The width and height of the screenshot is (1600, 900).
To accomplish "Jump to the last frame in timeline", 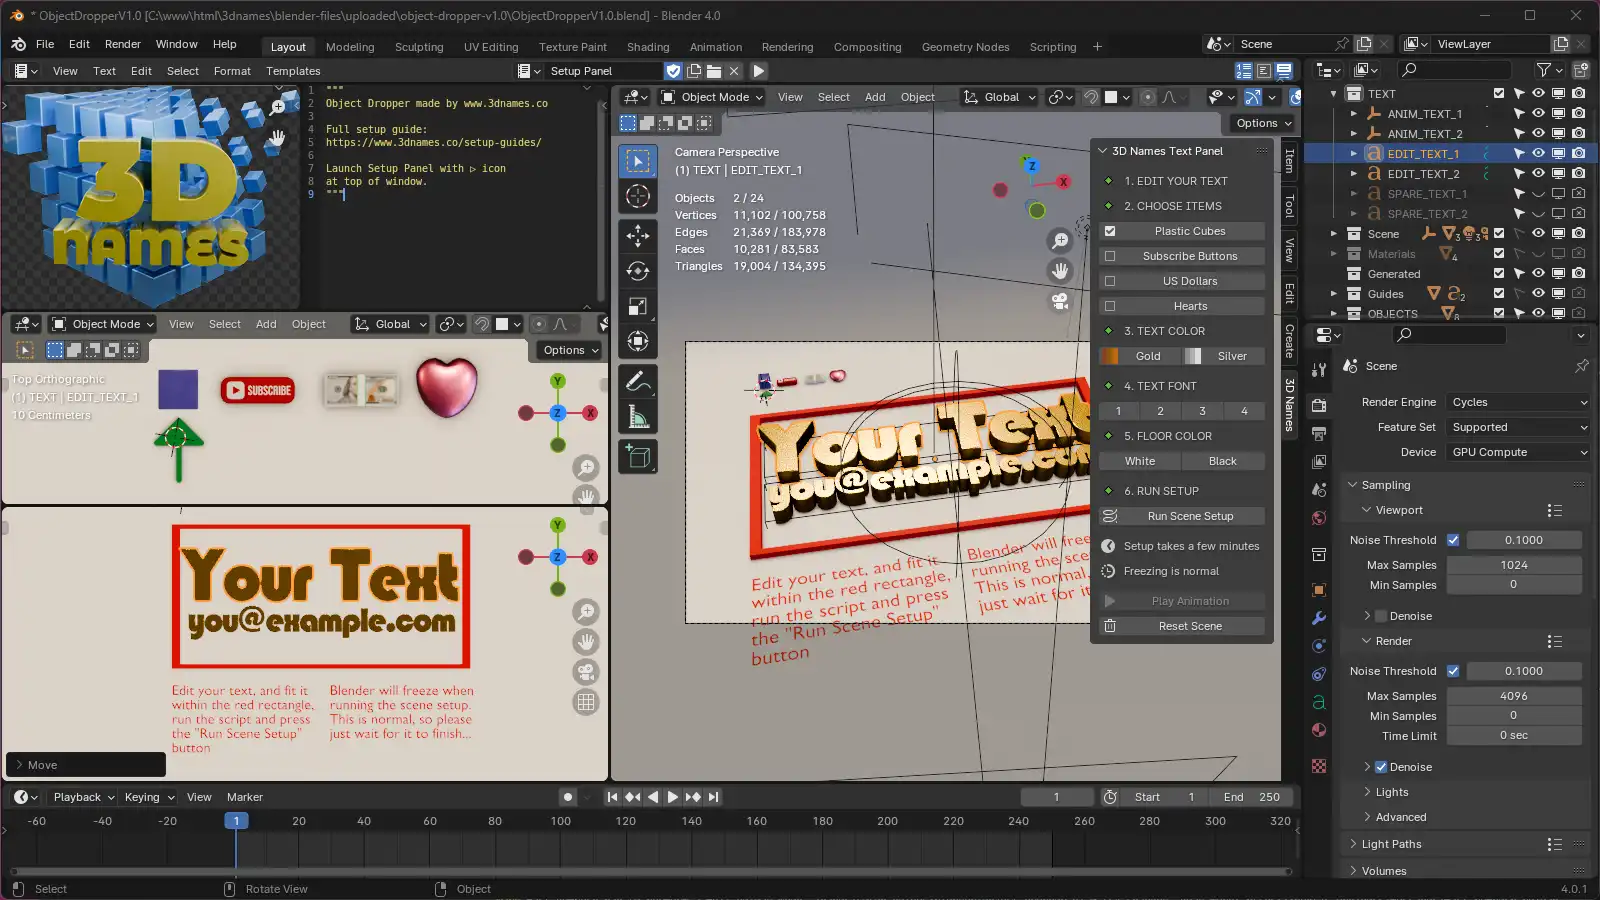I will pyautogui.click(x=713, y=797).
